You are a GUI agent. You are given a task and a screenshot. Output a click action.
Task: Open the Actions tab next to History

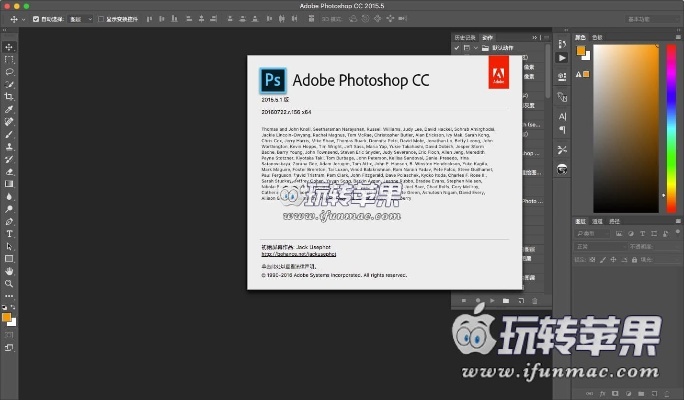[x=487, y=37]
